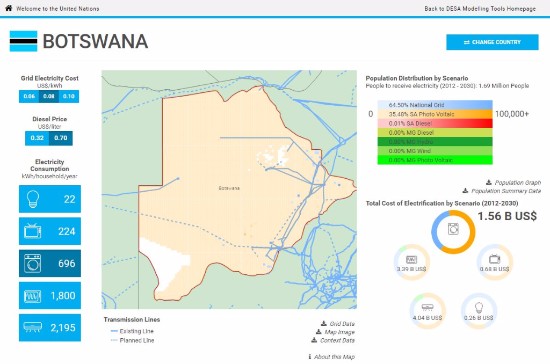Click the National Grid legend color bar
Screen dimensions: 550x364
(x=435, y=105)
